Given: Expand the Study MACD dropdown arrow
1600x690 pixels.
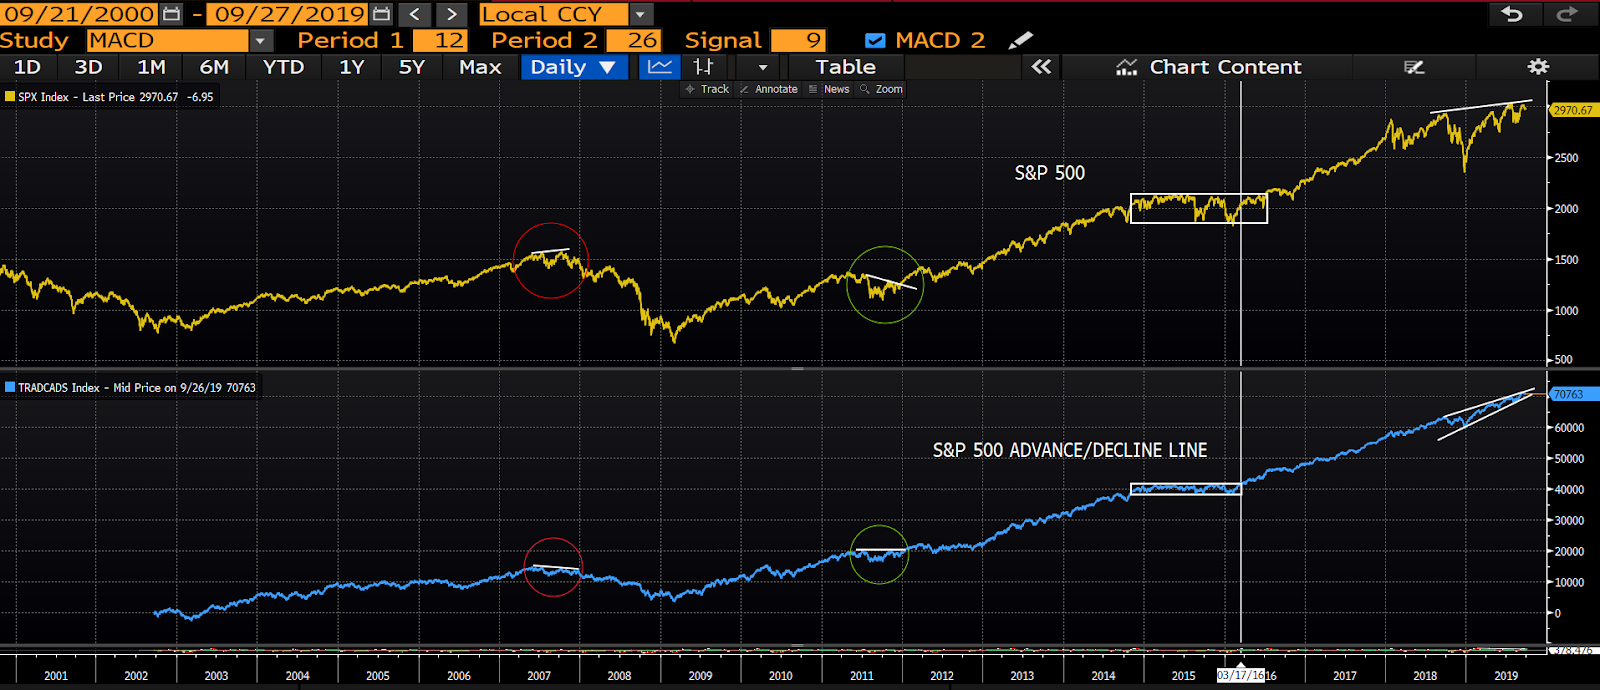Looking at the screenshot, I should 261,41.
